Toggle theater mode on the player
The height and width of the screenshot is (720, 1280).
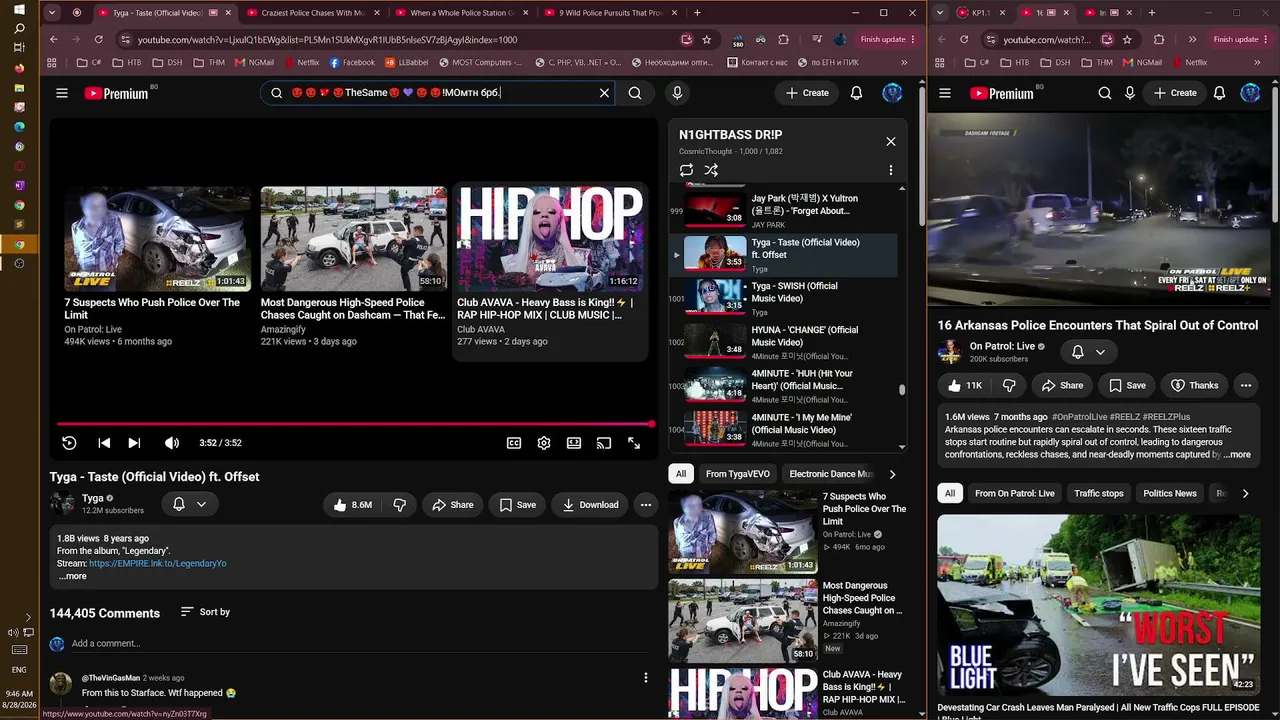click(x=574, y=443)
